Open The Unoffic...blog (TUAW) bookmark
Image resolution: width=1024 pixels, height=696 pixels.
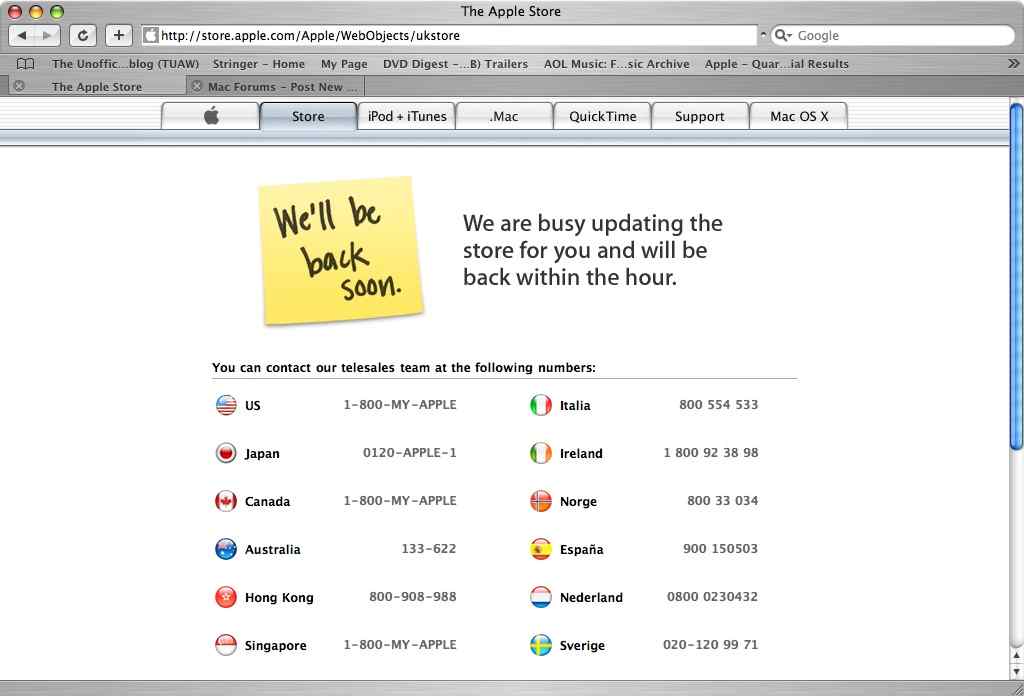(x=125, y=64)
